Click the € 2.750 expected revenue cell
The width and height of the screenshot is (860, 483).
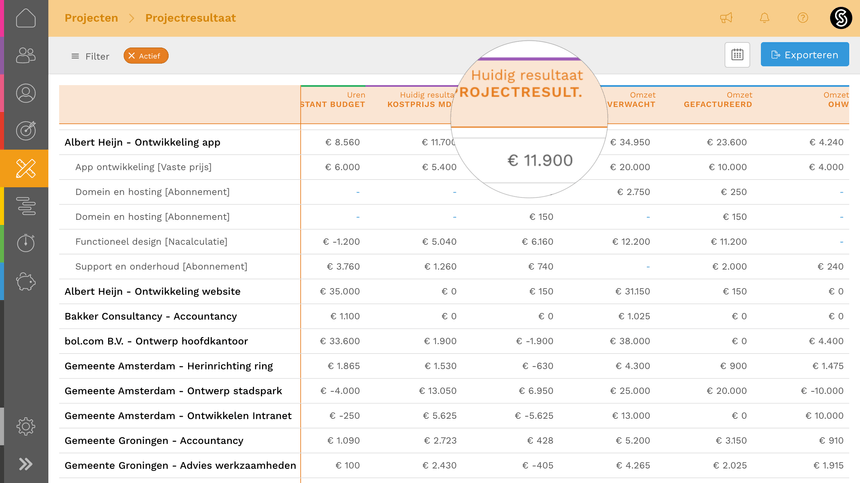[633, 192]
